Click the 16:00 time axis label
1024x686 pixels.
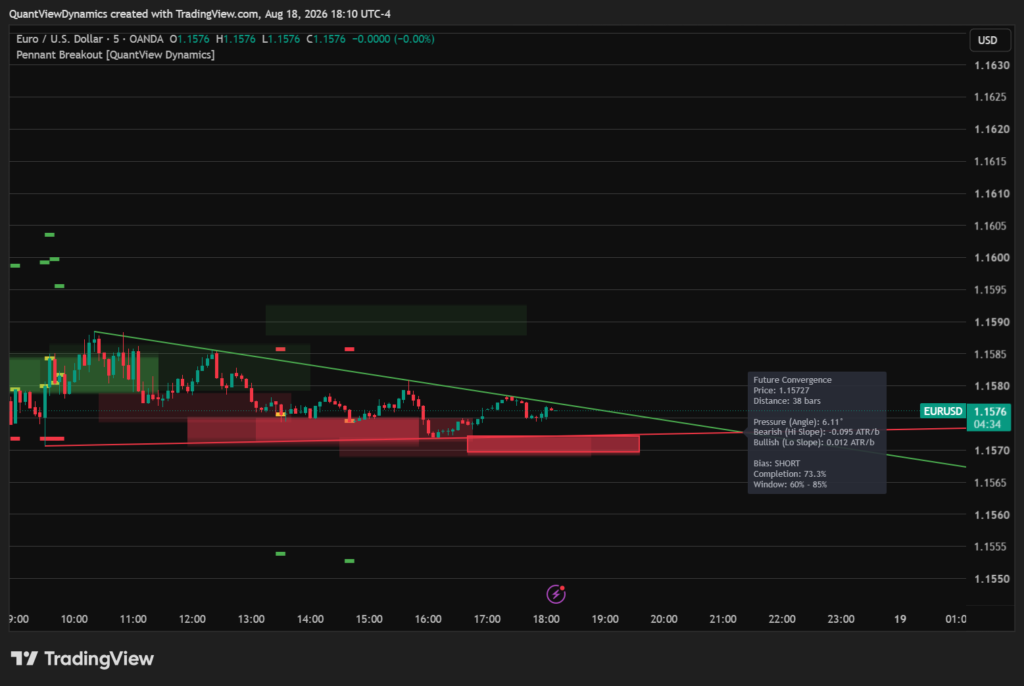pyautogui.click(x=428, y=619)
